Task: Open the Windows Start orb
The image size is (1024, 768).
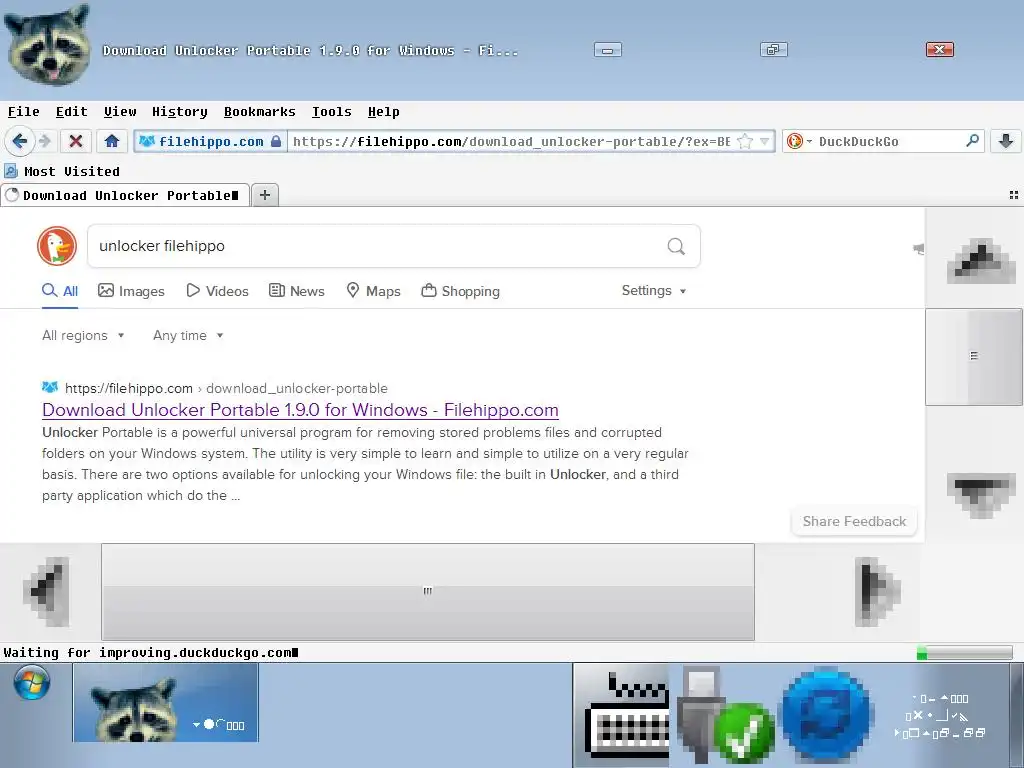Action: pyautogui.click(x=32, y=682)
